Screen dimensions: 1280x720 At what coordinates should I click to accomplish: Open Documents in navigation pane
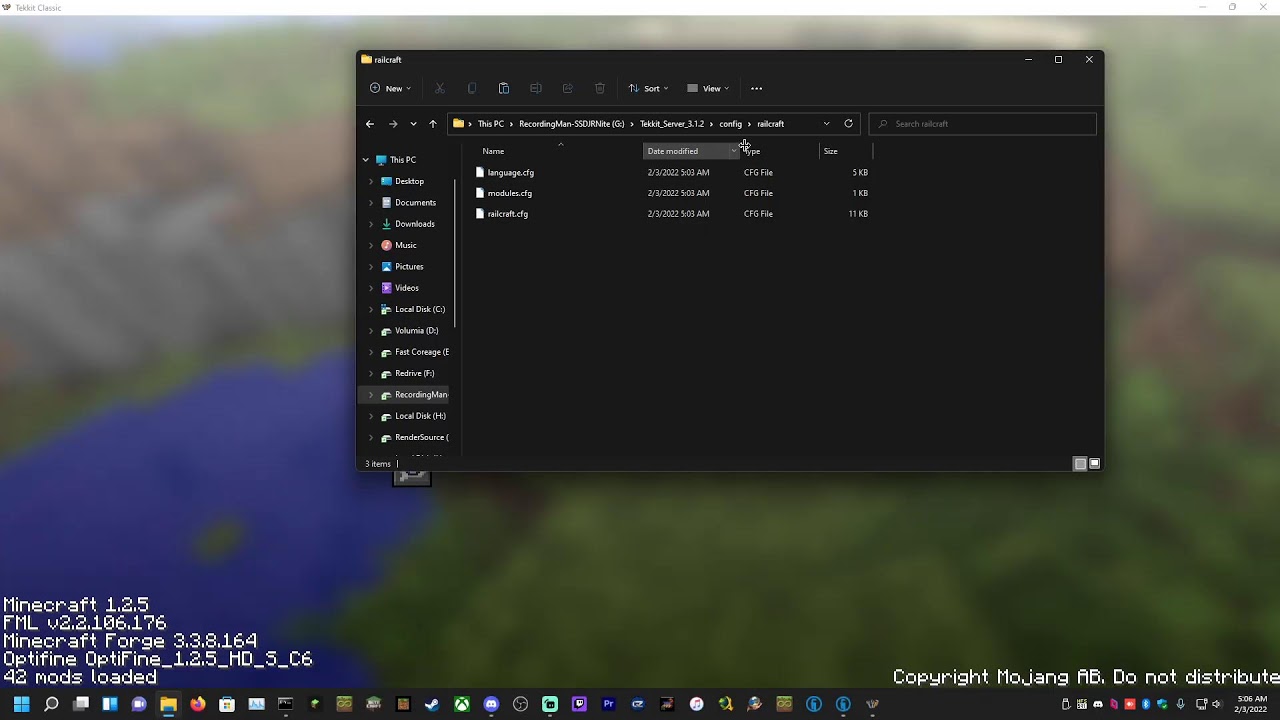coord(415,203)
